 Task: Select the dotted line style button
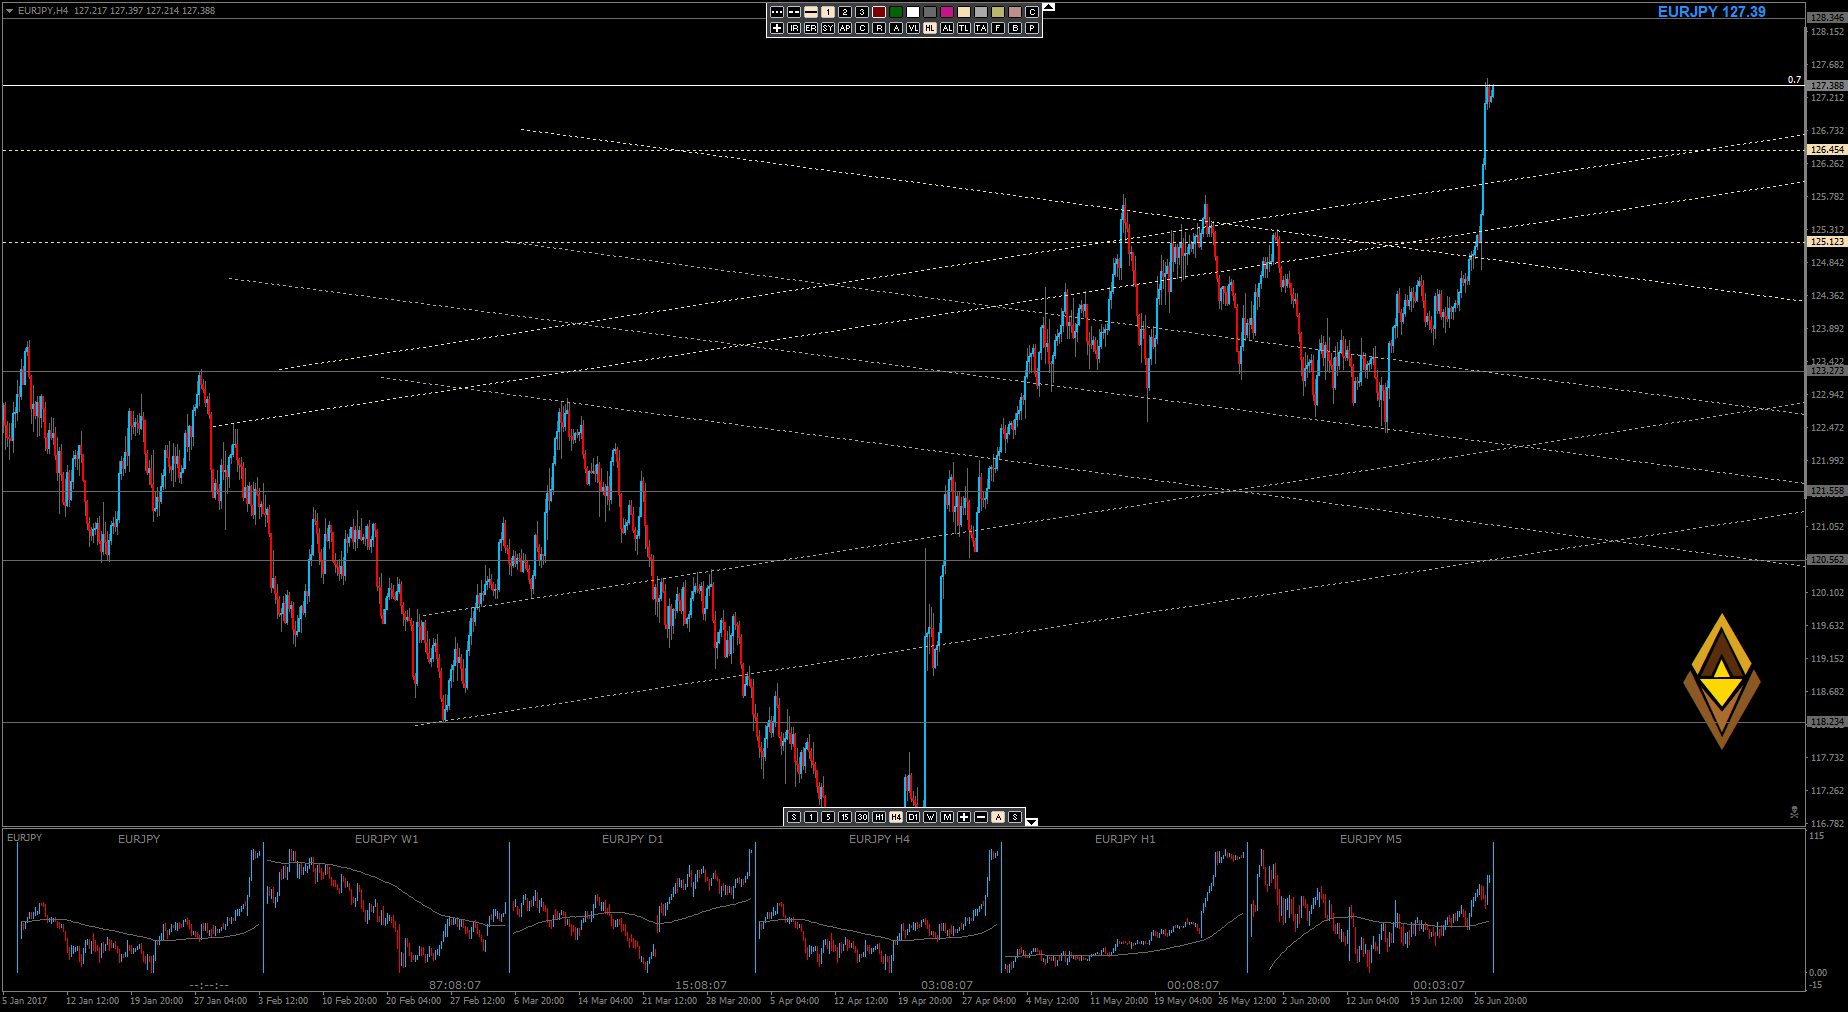(x=777, y=12)
